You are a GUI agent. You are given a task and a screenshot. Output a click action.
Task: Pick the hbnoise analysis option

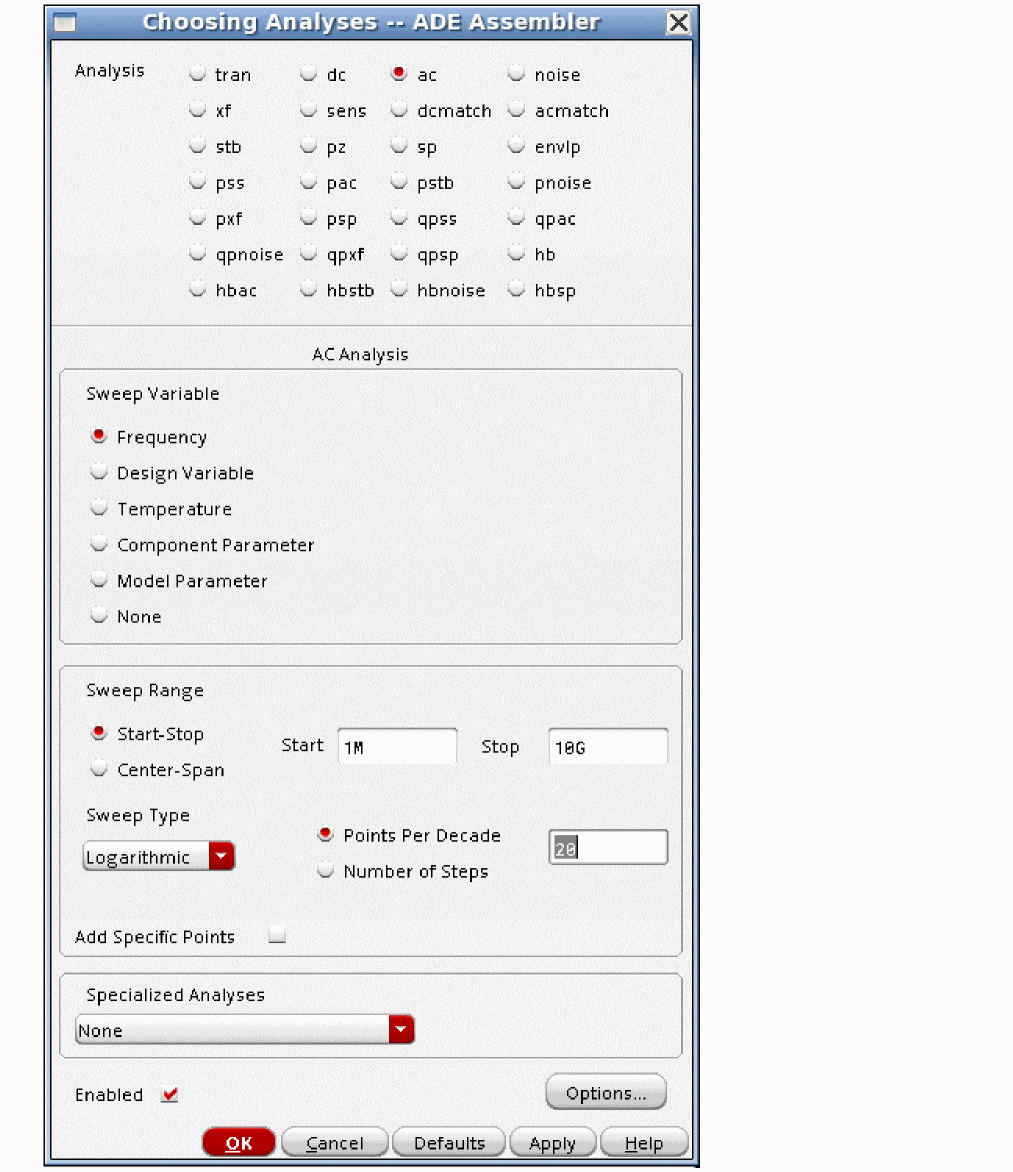(x=399, y=289)
